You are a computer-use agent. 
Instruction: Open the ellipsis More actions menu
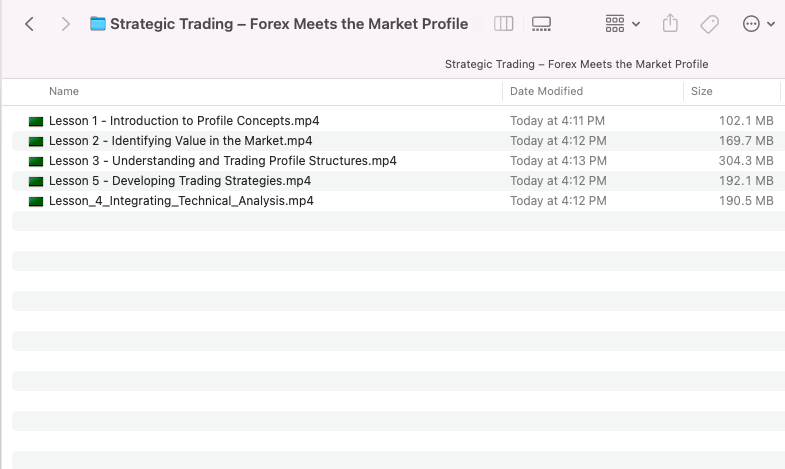(751, 24)
